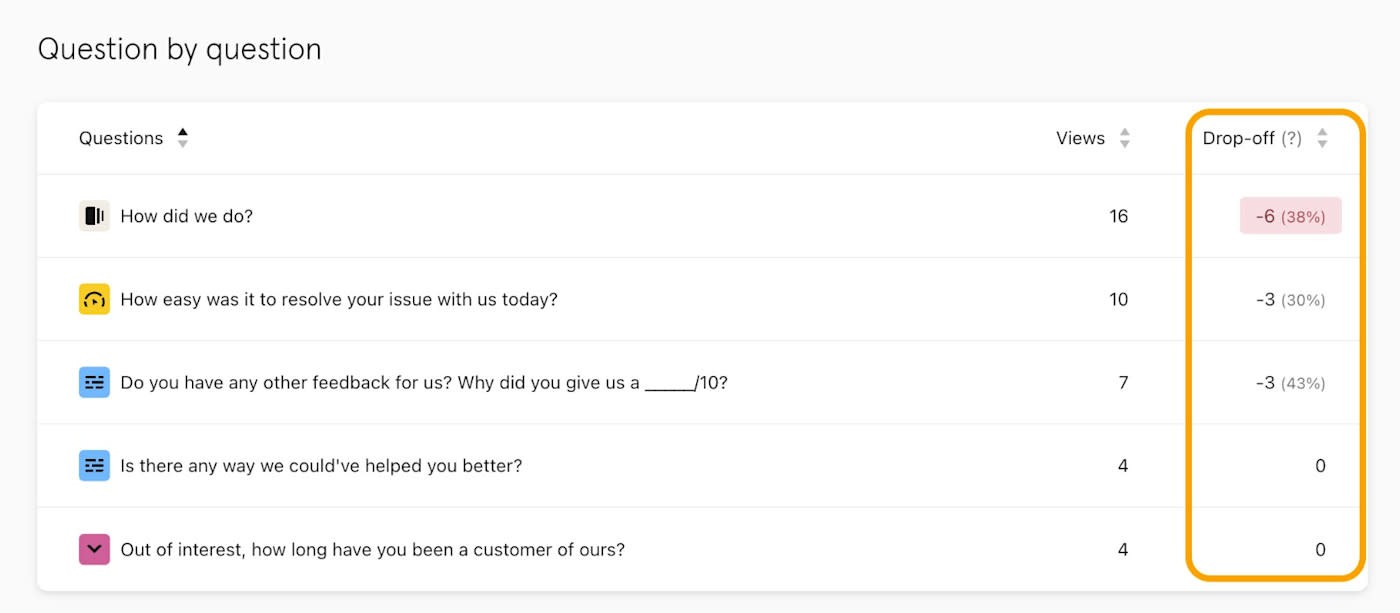
Task: Click the red -6 (38%) drop-off badge
Action: point(1290,216)
